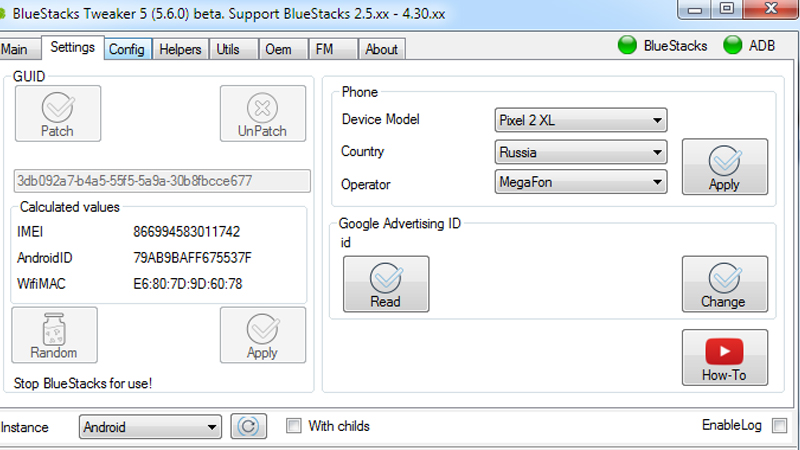Minimize the BlueStacks Tweaker window
Screen dimensions: 800x450
click(695, 10)
